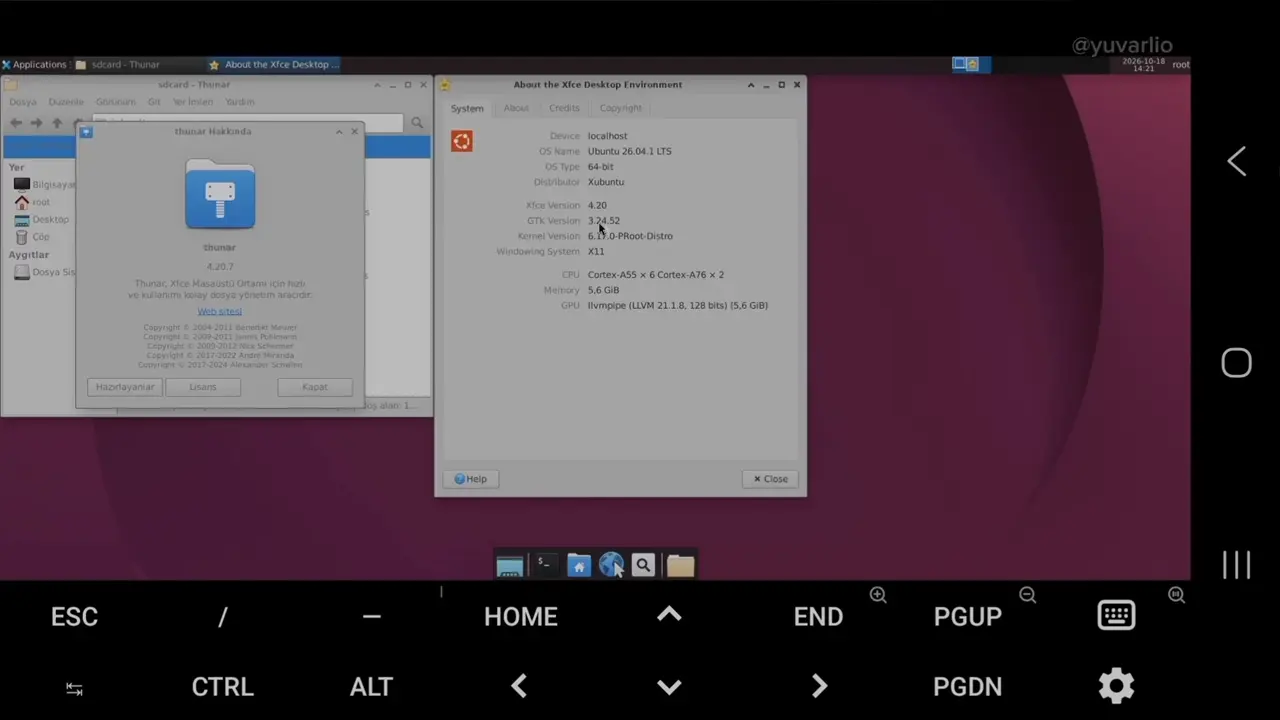This screenshot has width=1280, height=720.
Task: Switch to the Credits tab
Action: [564, 108]
